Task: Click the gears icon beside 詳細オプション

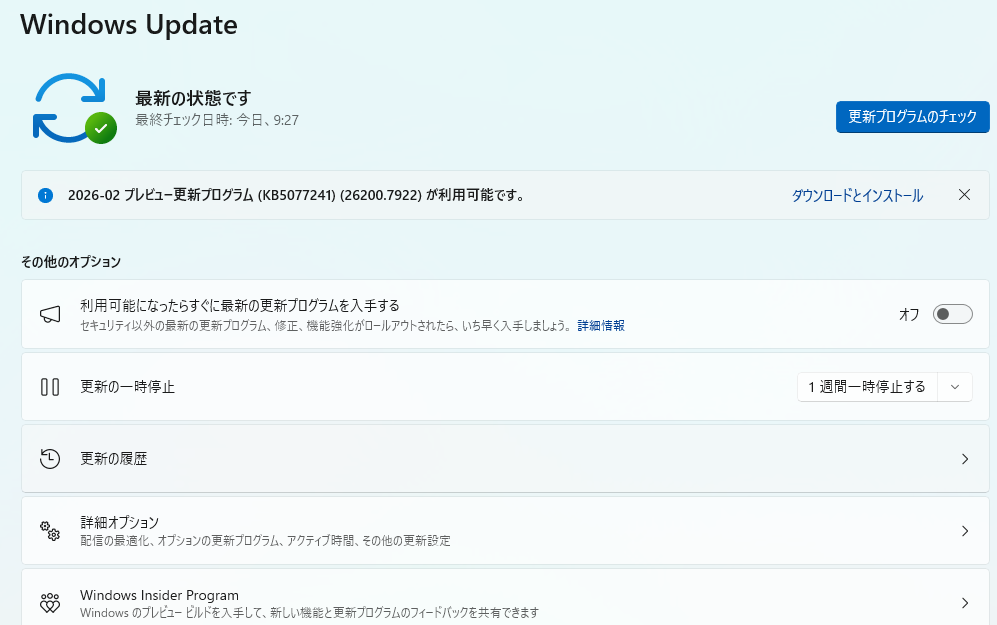Action: pos(50,531)
